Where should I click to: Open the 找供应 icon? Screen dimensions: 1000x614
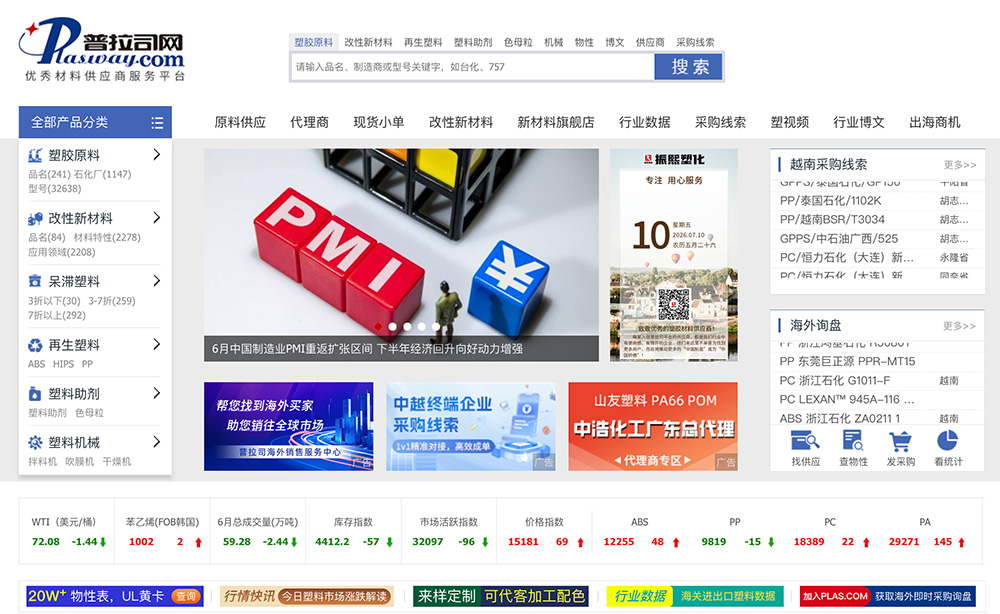(x=805, y=441)
